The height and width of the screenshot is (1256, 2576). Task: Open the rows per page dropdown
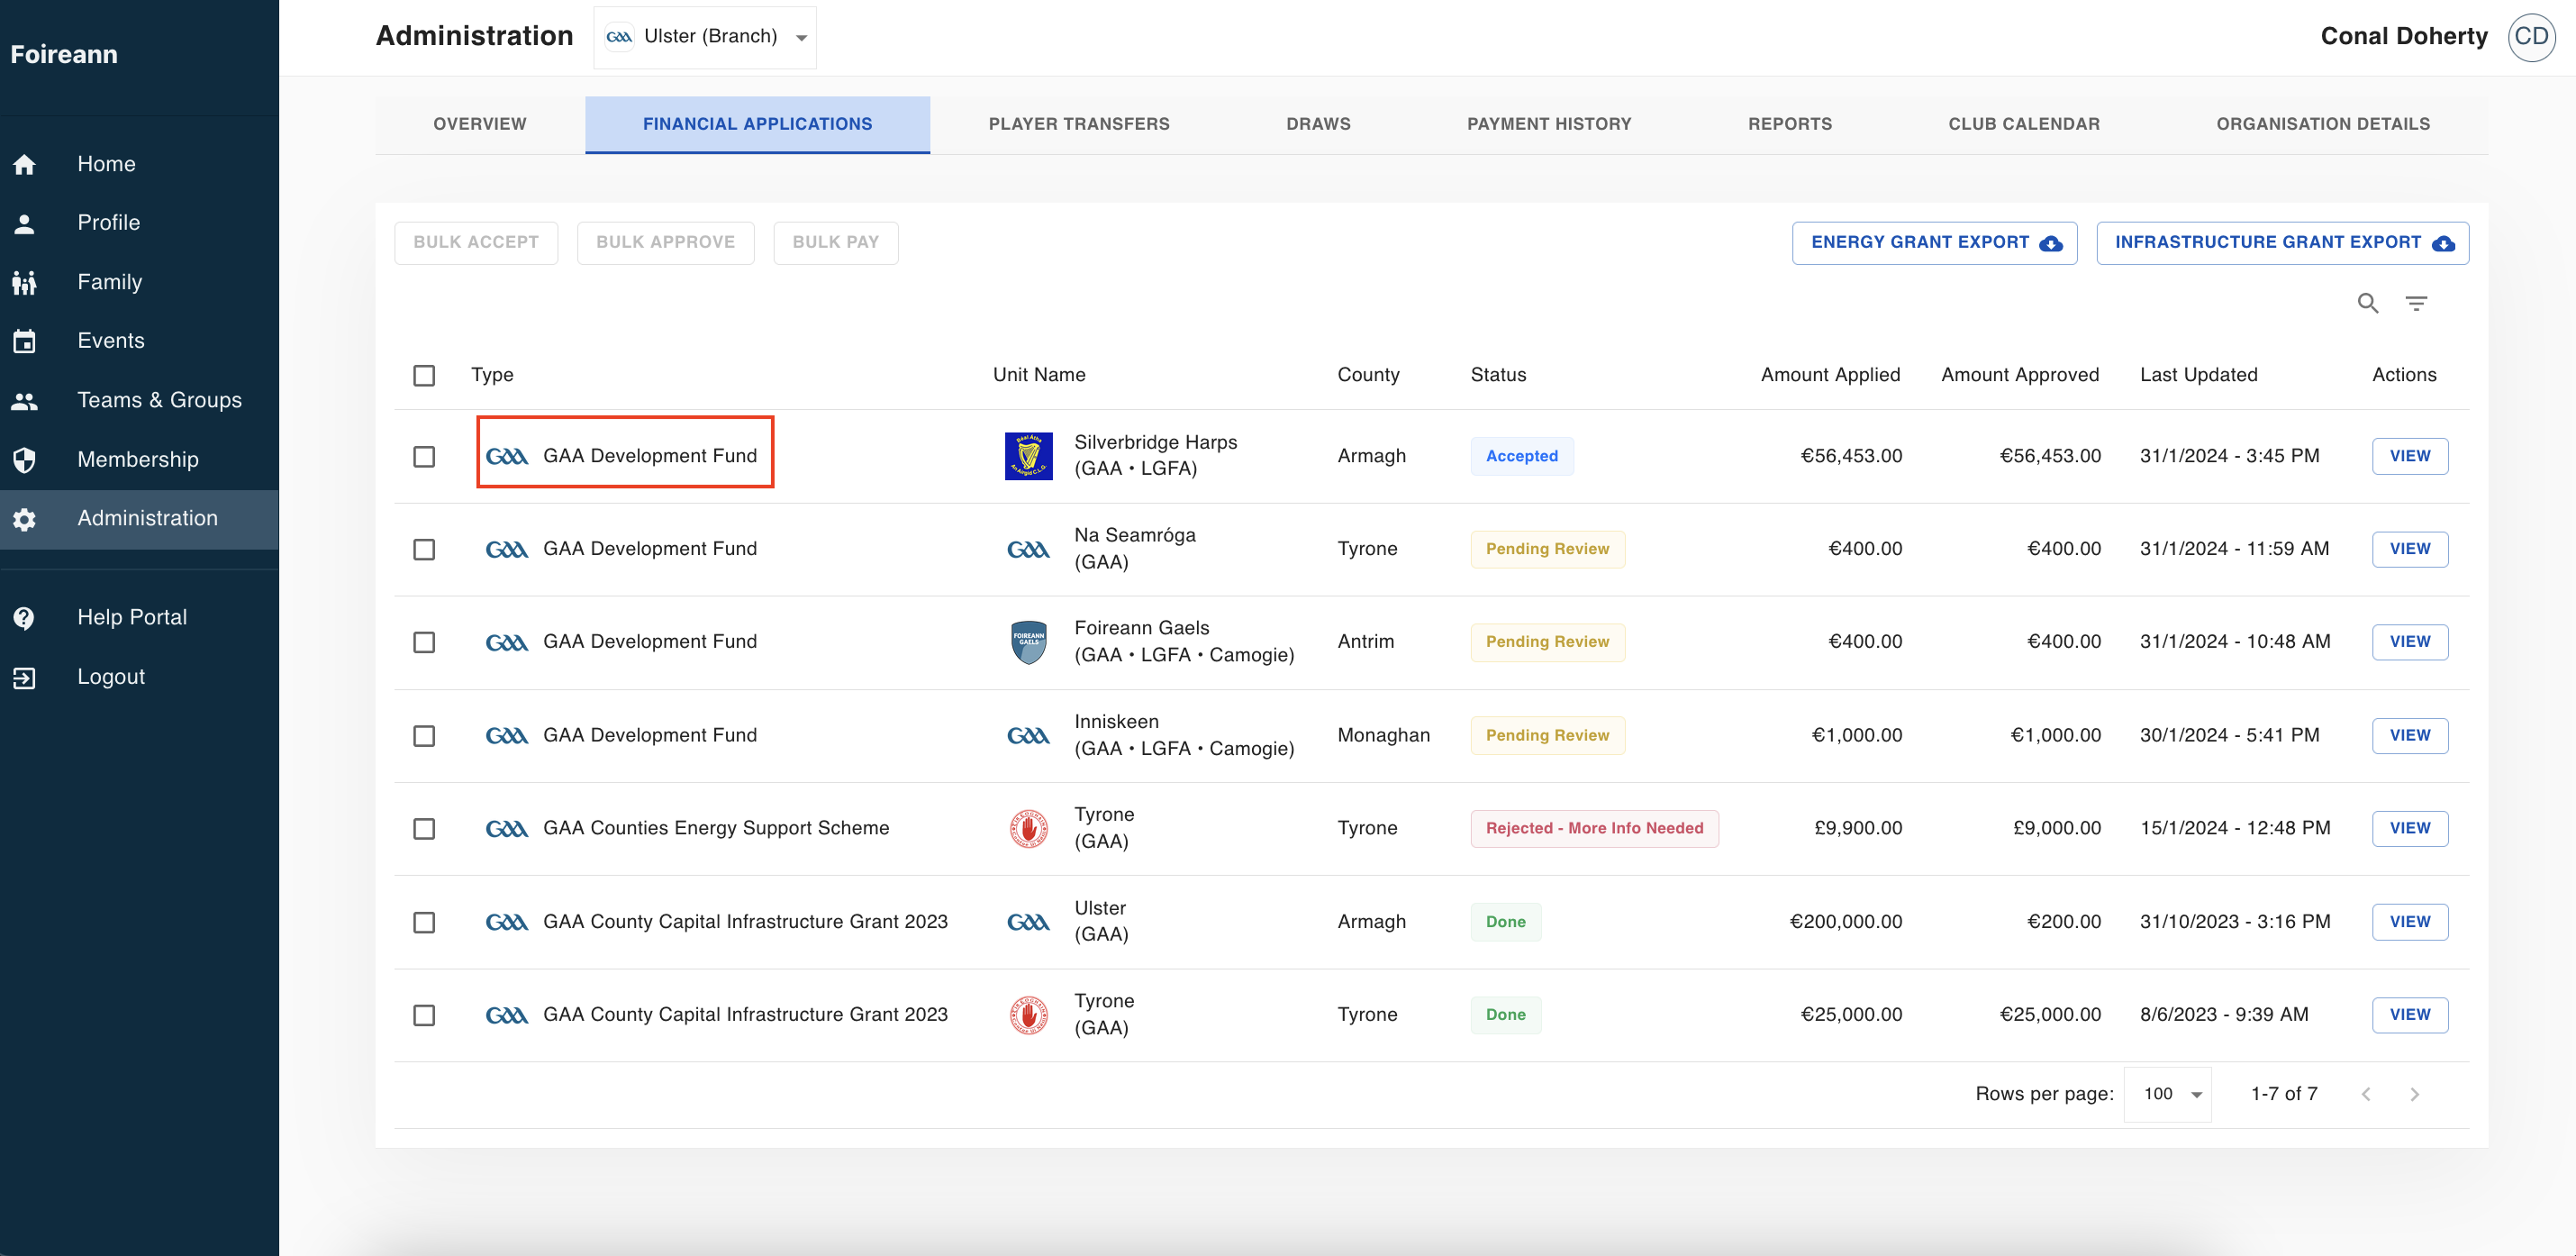click(2169, 1095)
